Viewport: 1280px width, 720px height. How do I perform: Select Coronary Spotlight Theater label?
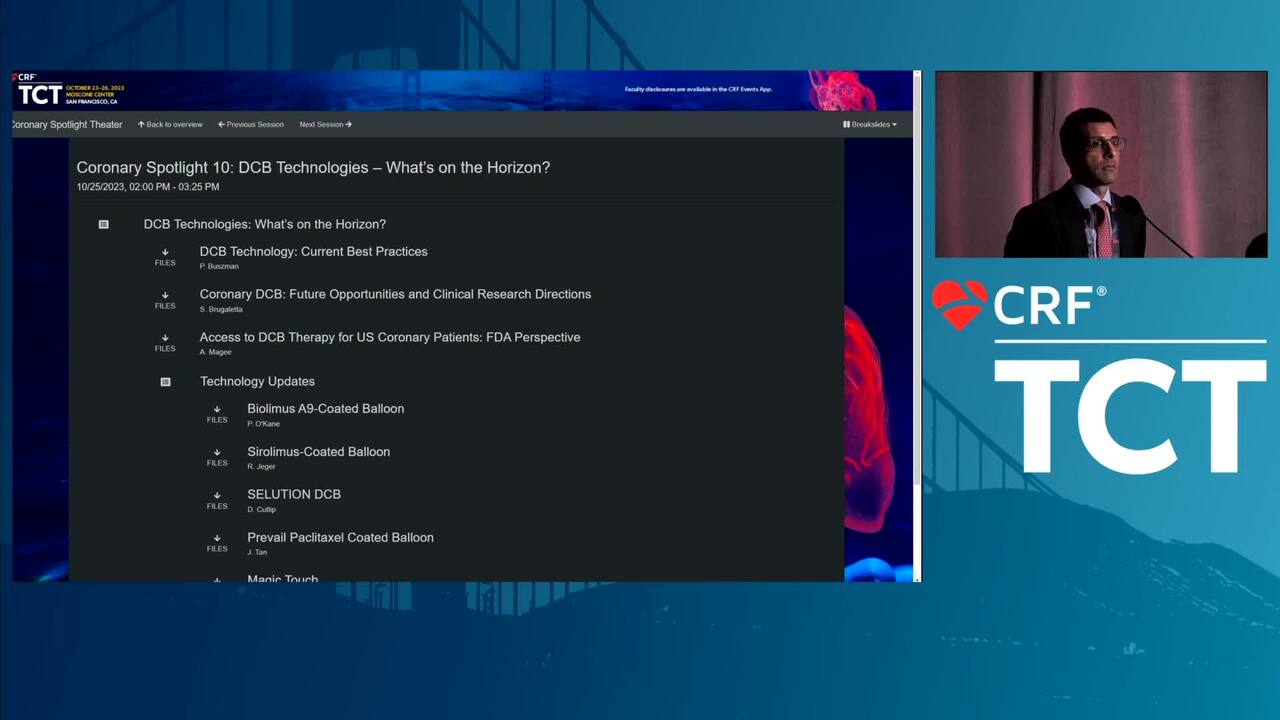pos(67,125)
